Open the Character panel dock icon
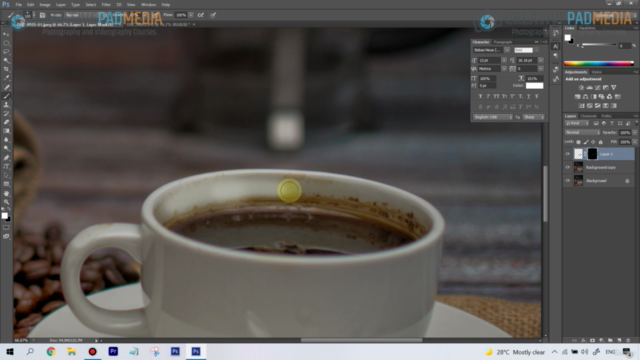Viewport: 640px width, 360px height. click(556, 46)
